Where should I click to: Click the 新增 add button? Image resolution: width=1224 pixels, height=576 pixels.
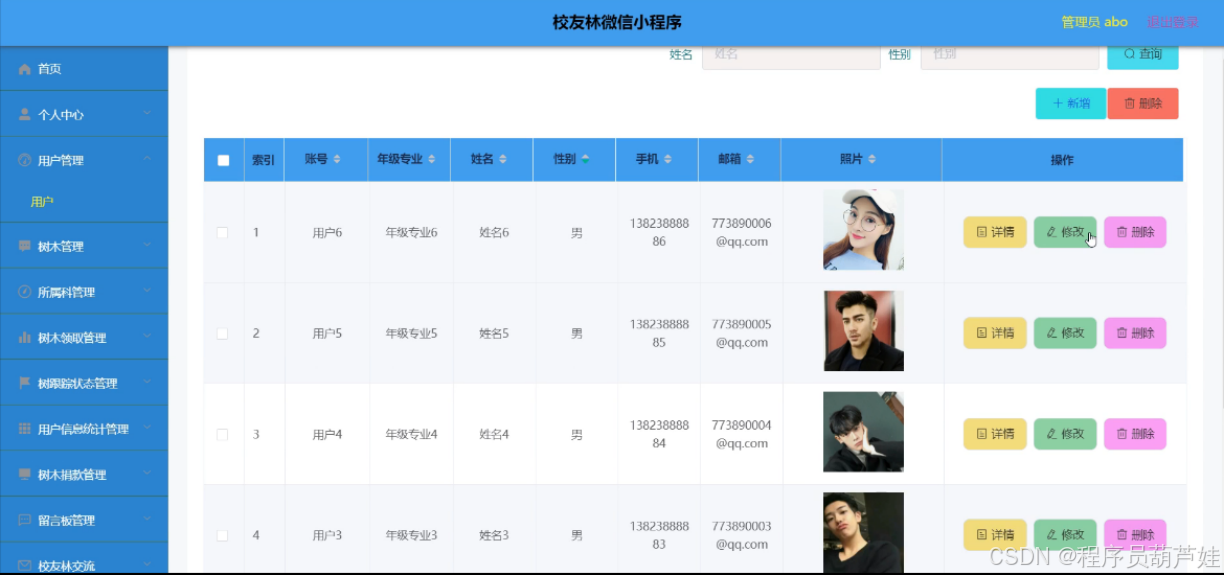click(1070, 103)
